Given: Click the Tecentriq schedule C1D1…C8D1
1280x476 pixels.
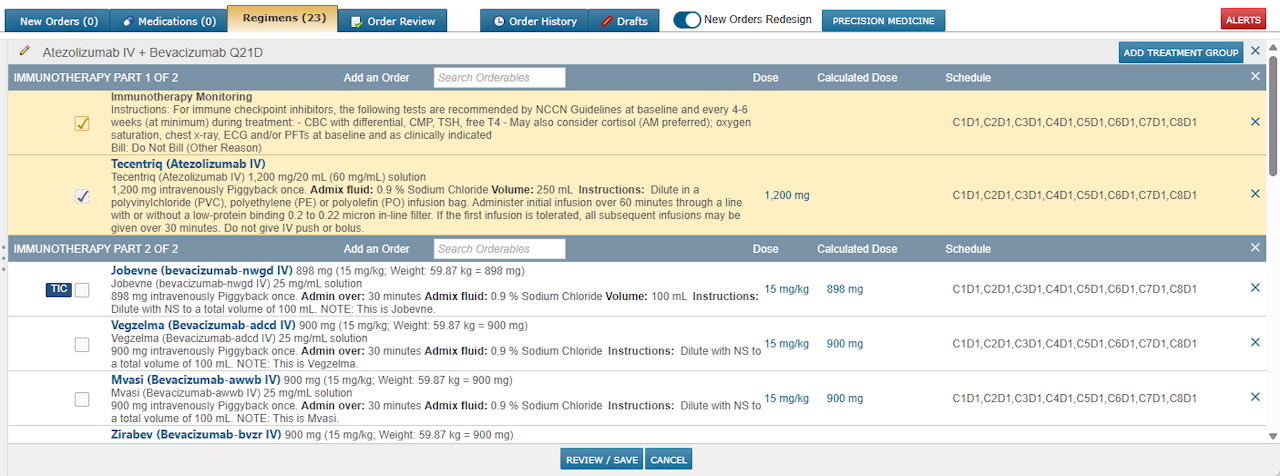Looking at the screenshot, I should click(1074, 195).
